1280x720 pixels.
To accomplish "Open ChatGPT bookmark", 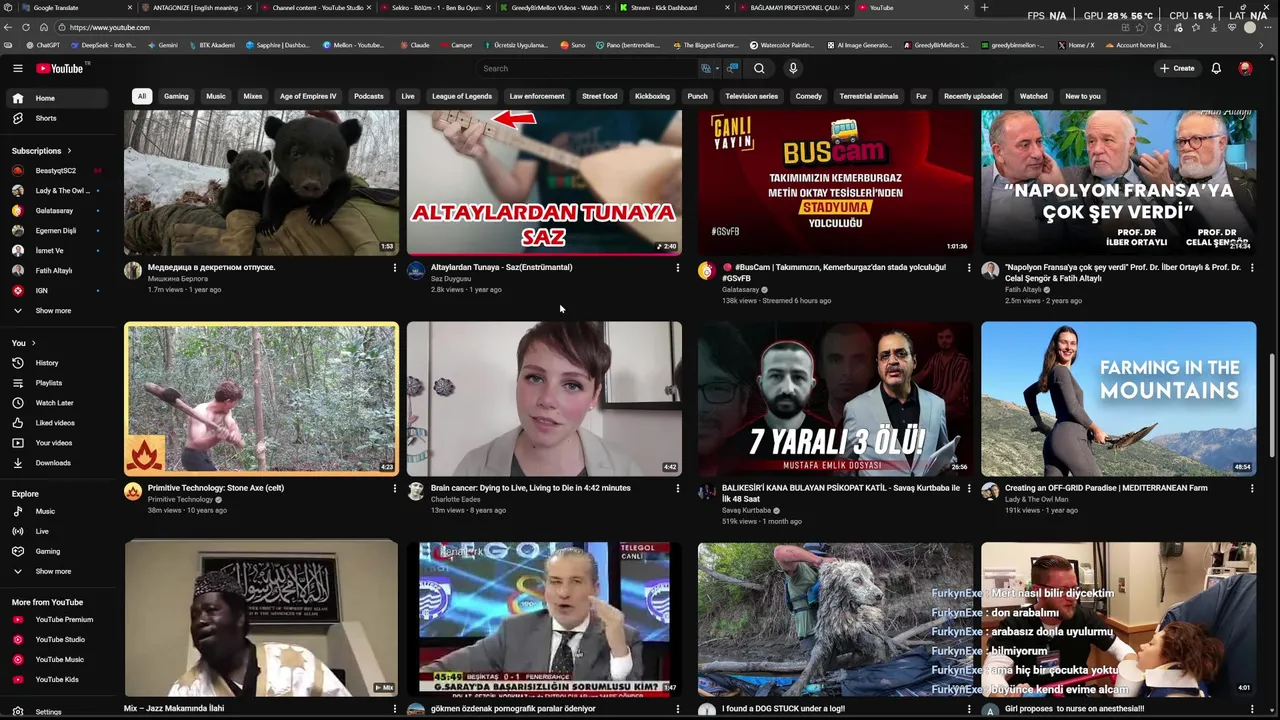I will (42, 45).
